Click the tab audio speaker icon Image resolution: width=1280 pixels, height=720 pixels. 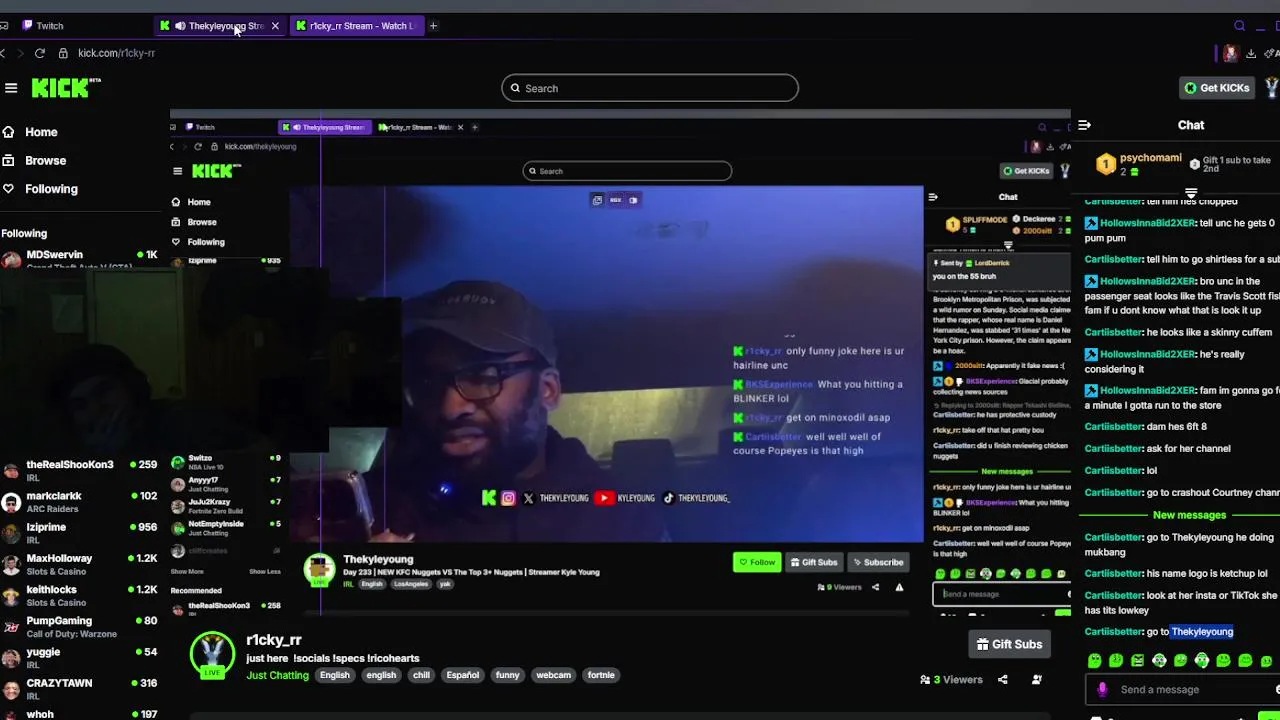point(180,26)
